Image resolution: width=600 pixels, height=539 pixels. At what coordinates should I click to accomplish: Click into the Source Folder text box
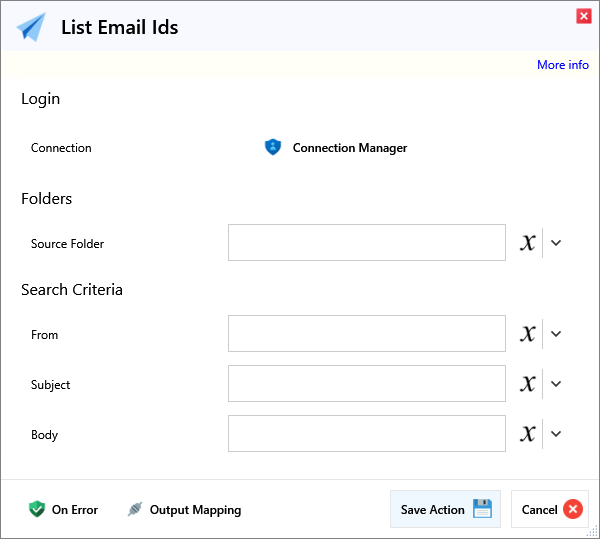pos(366,243)
